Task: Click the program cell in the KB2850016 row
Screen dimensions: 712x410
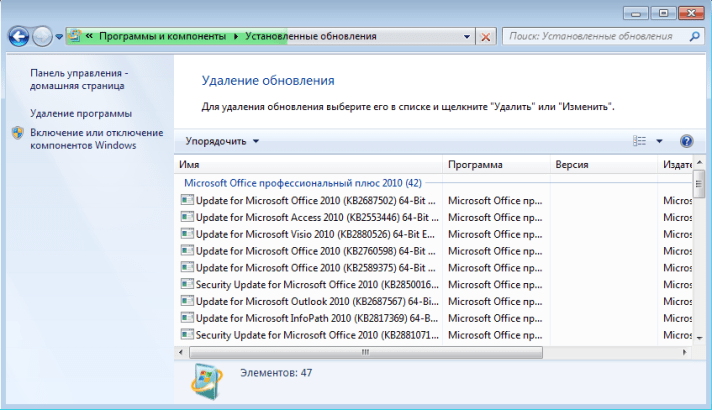Action: point(495,285)
